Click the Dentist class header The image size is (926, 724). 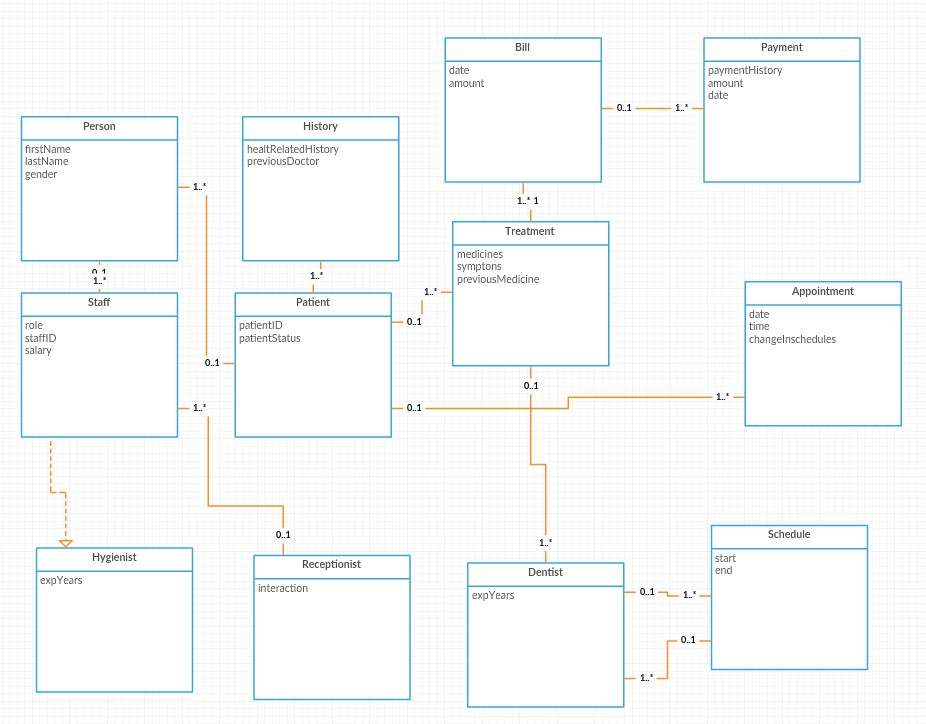pos(544,572)
